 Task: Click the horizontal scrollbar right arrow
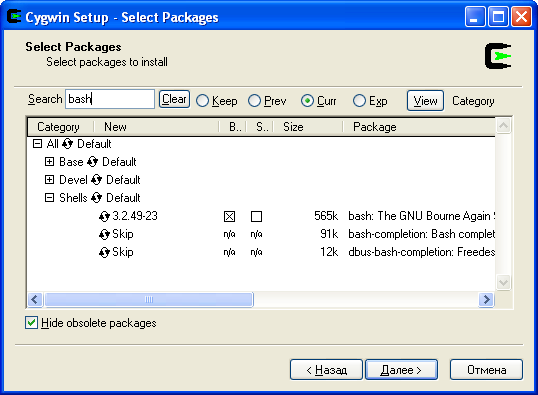coord(486,300)
